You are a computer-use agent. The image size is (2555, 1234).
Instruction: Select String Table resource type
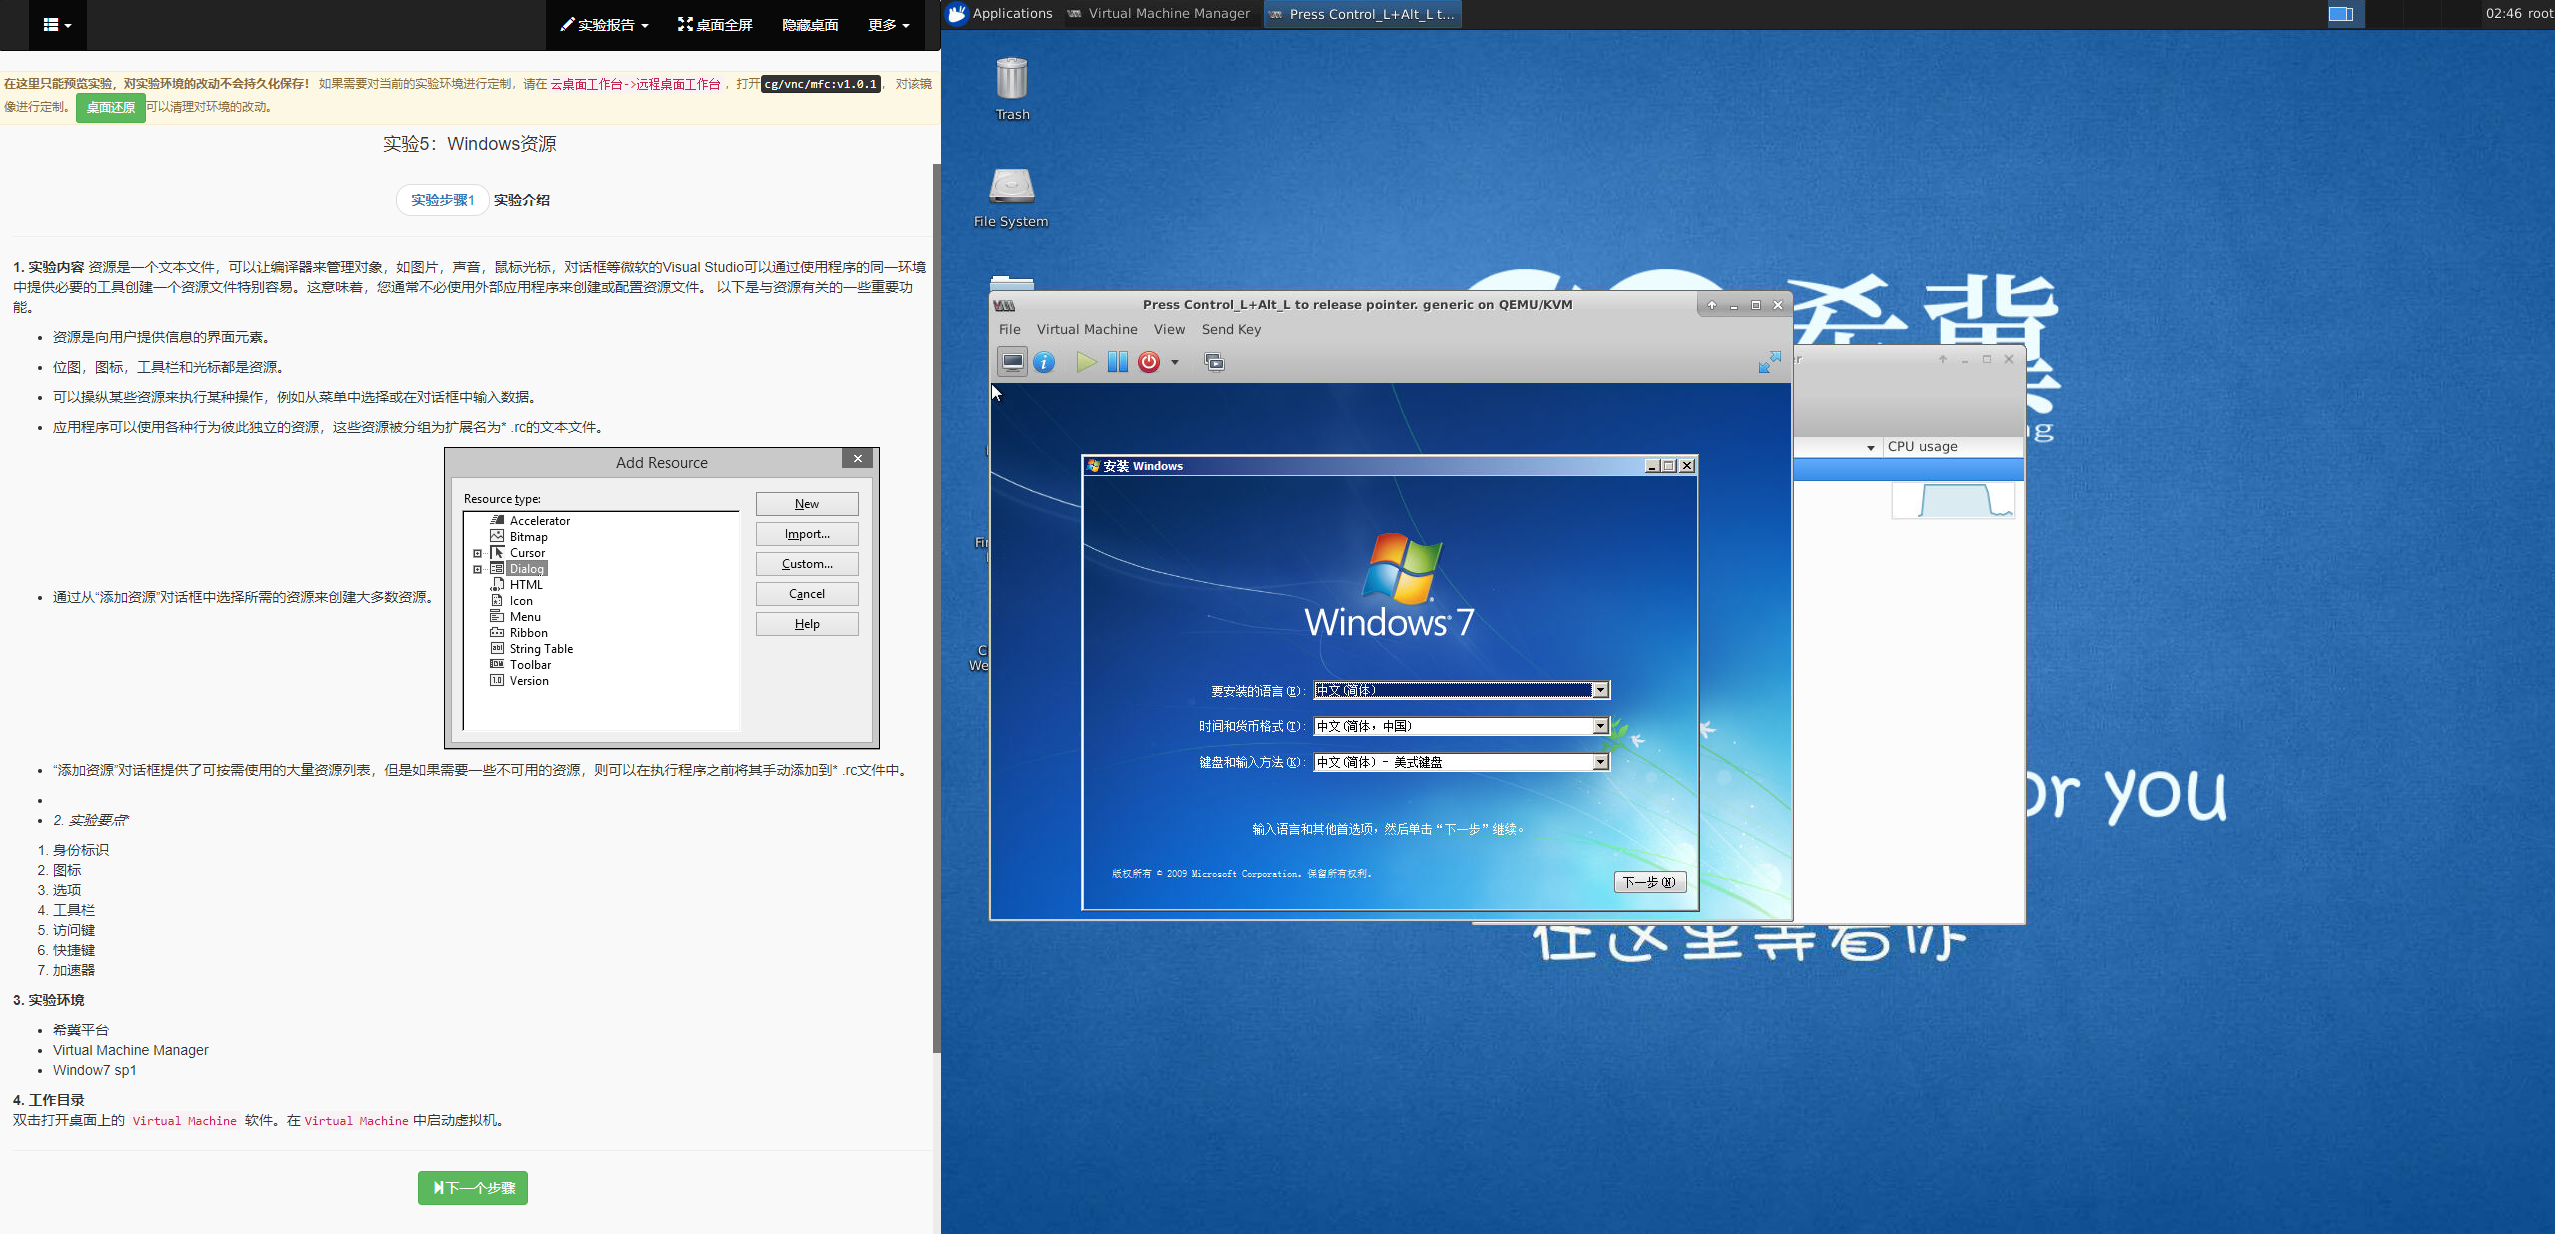pos(541,649)
